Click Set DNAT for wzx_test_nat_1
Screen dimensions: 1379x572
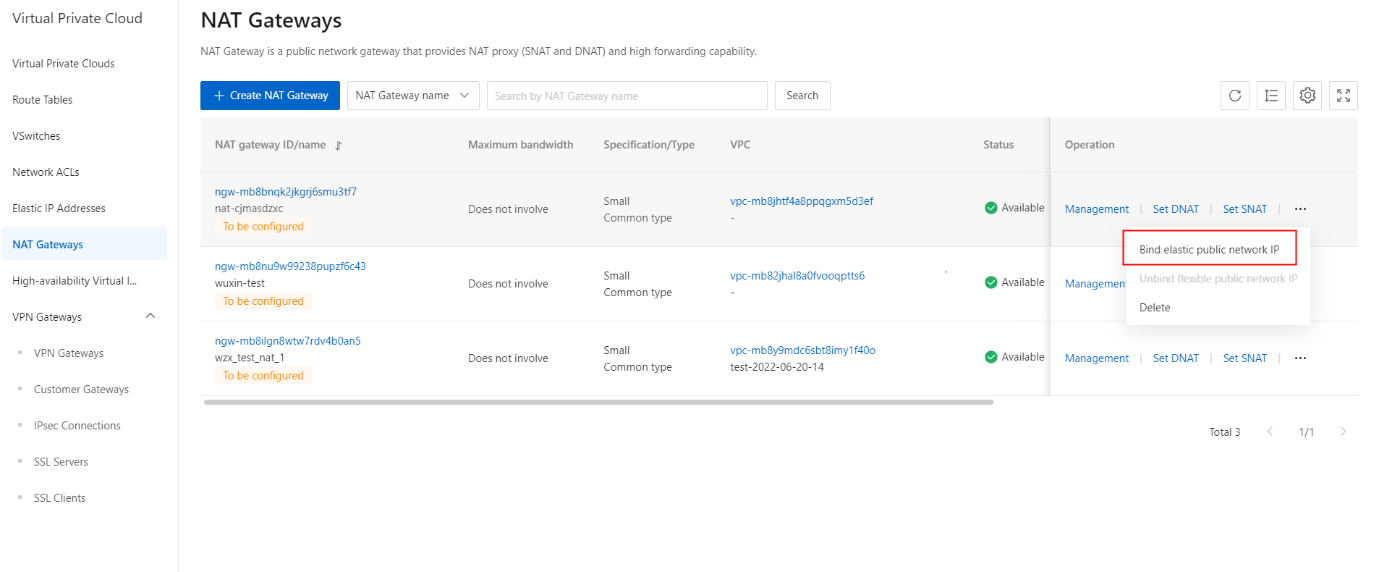click(x=1175, y=358)
